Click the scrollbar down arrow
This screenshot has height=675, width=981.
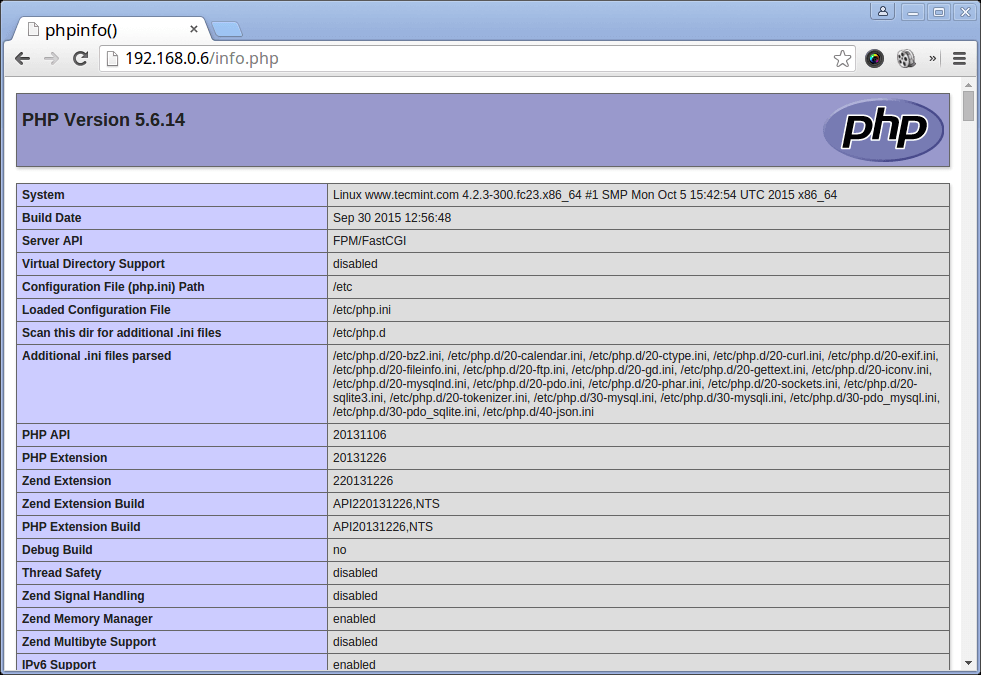coord(968,662)
